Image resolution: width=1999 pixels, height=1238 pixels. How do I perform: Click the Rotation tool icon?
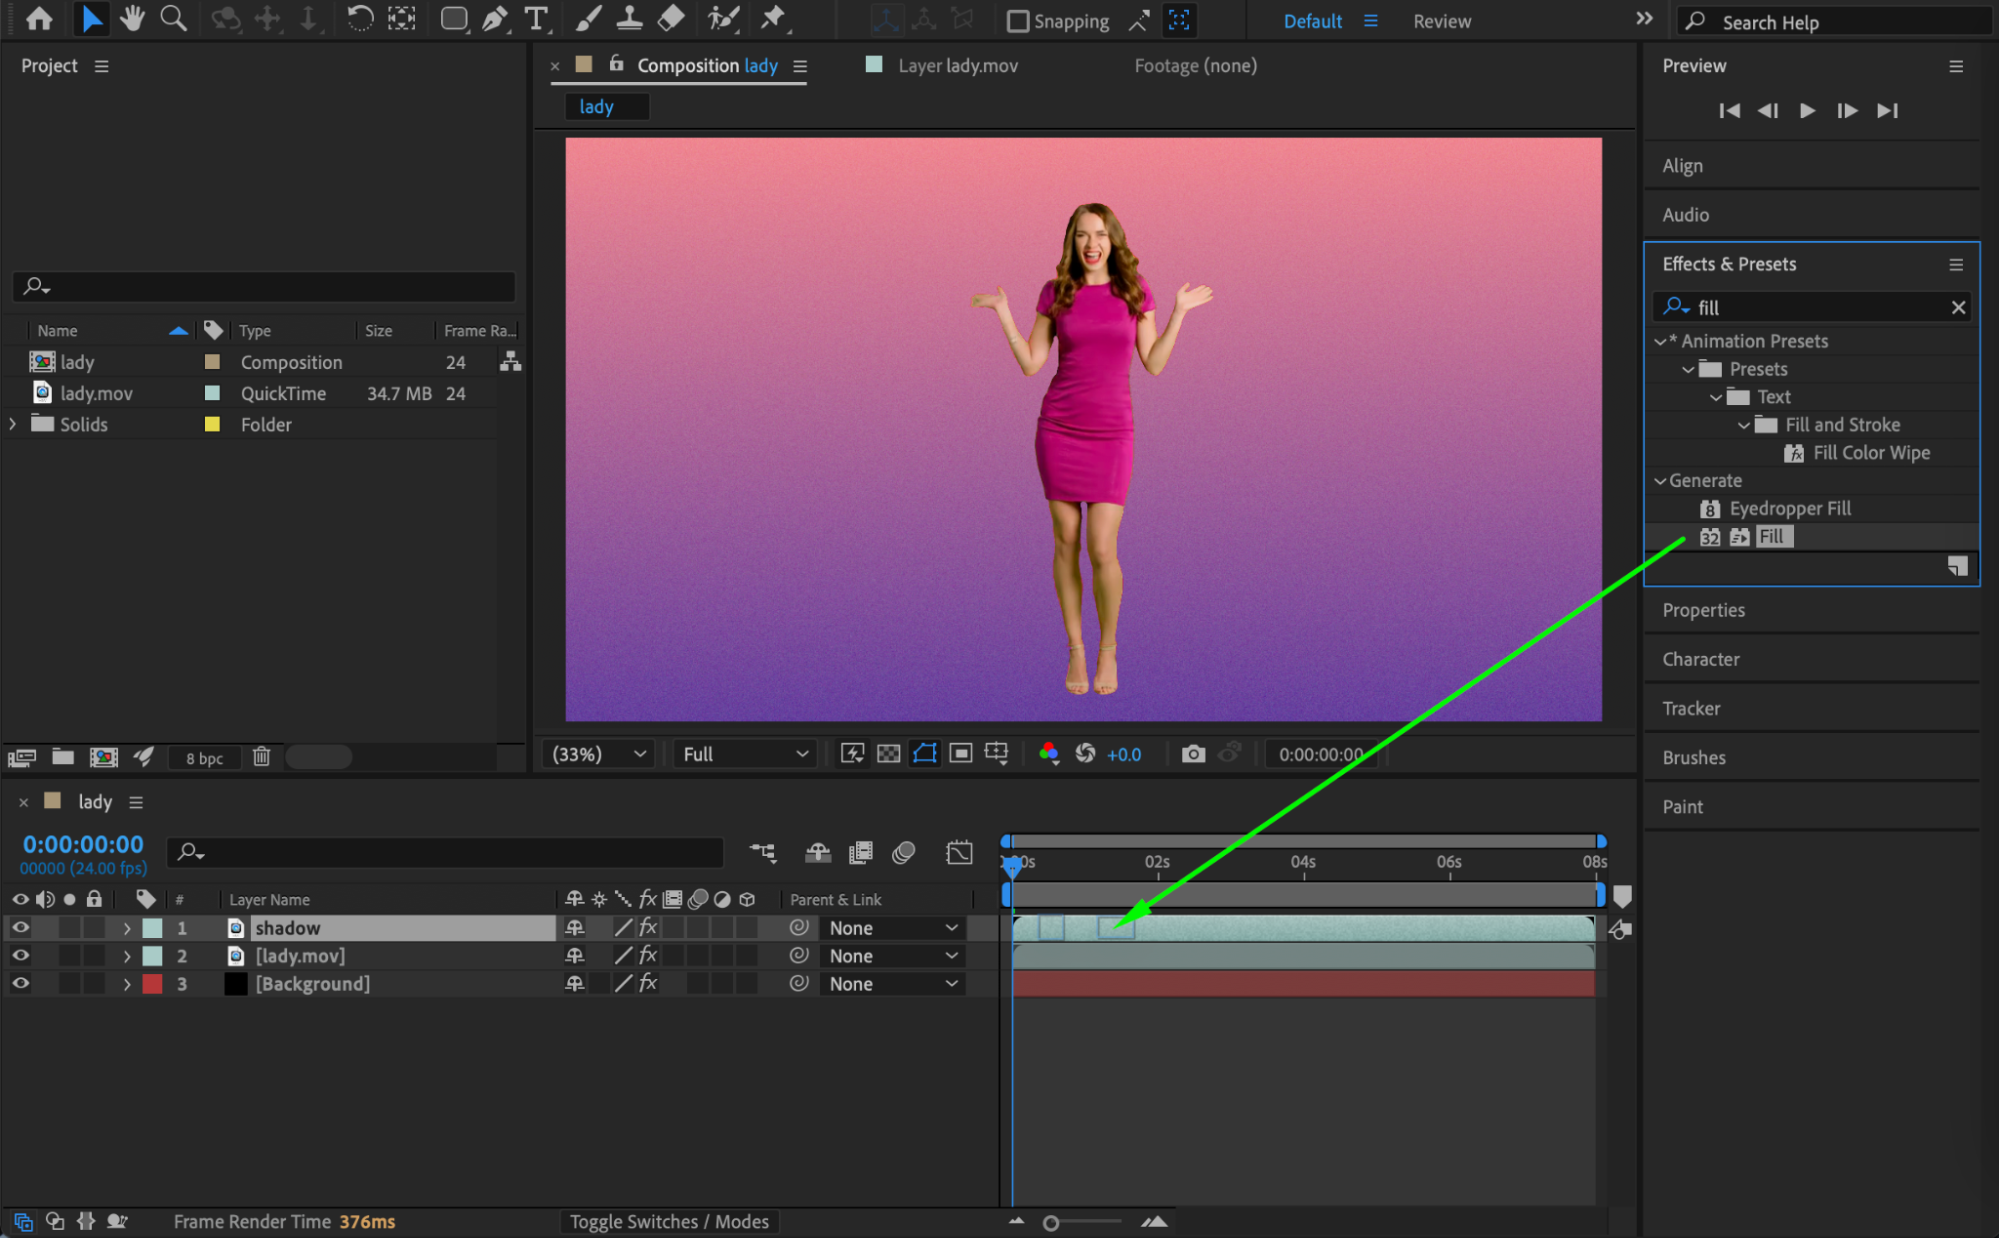pos(359,19)
